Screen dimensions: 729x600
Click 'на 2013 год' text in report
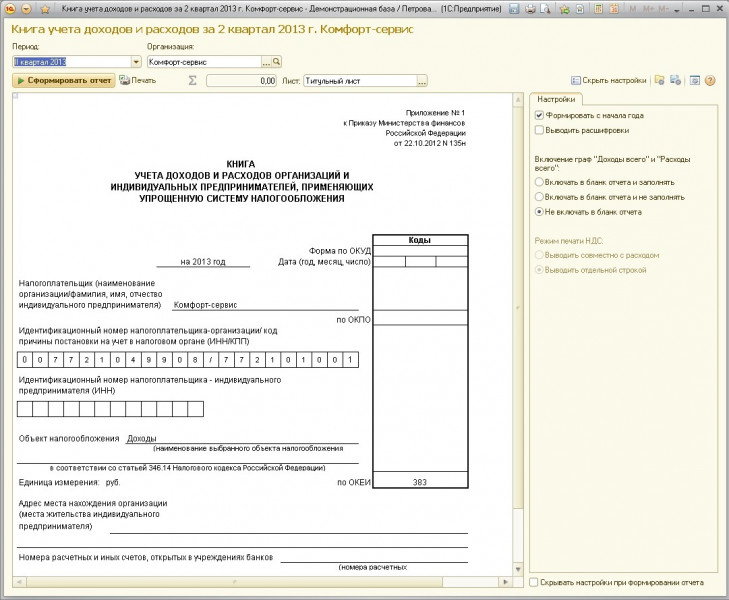tap(203, 262)
